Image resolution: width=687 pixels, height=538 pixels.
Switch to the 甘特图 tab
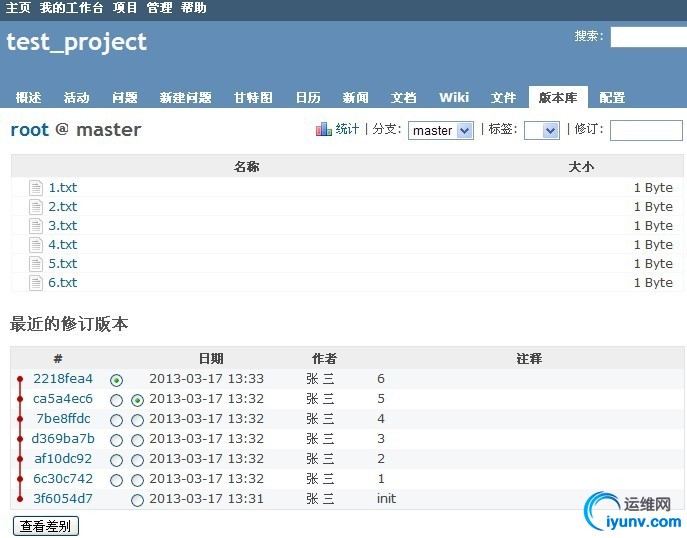(253, 97)
